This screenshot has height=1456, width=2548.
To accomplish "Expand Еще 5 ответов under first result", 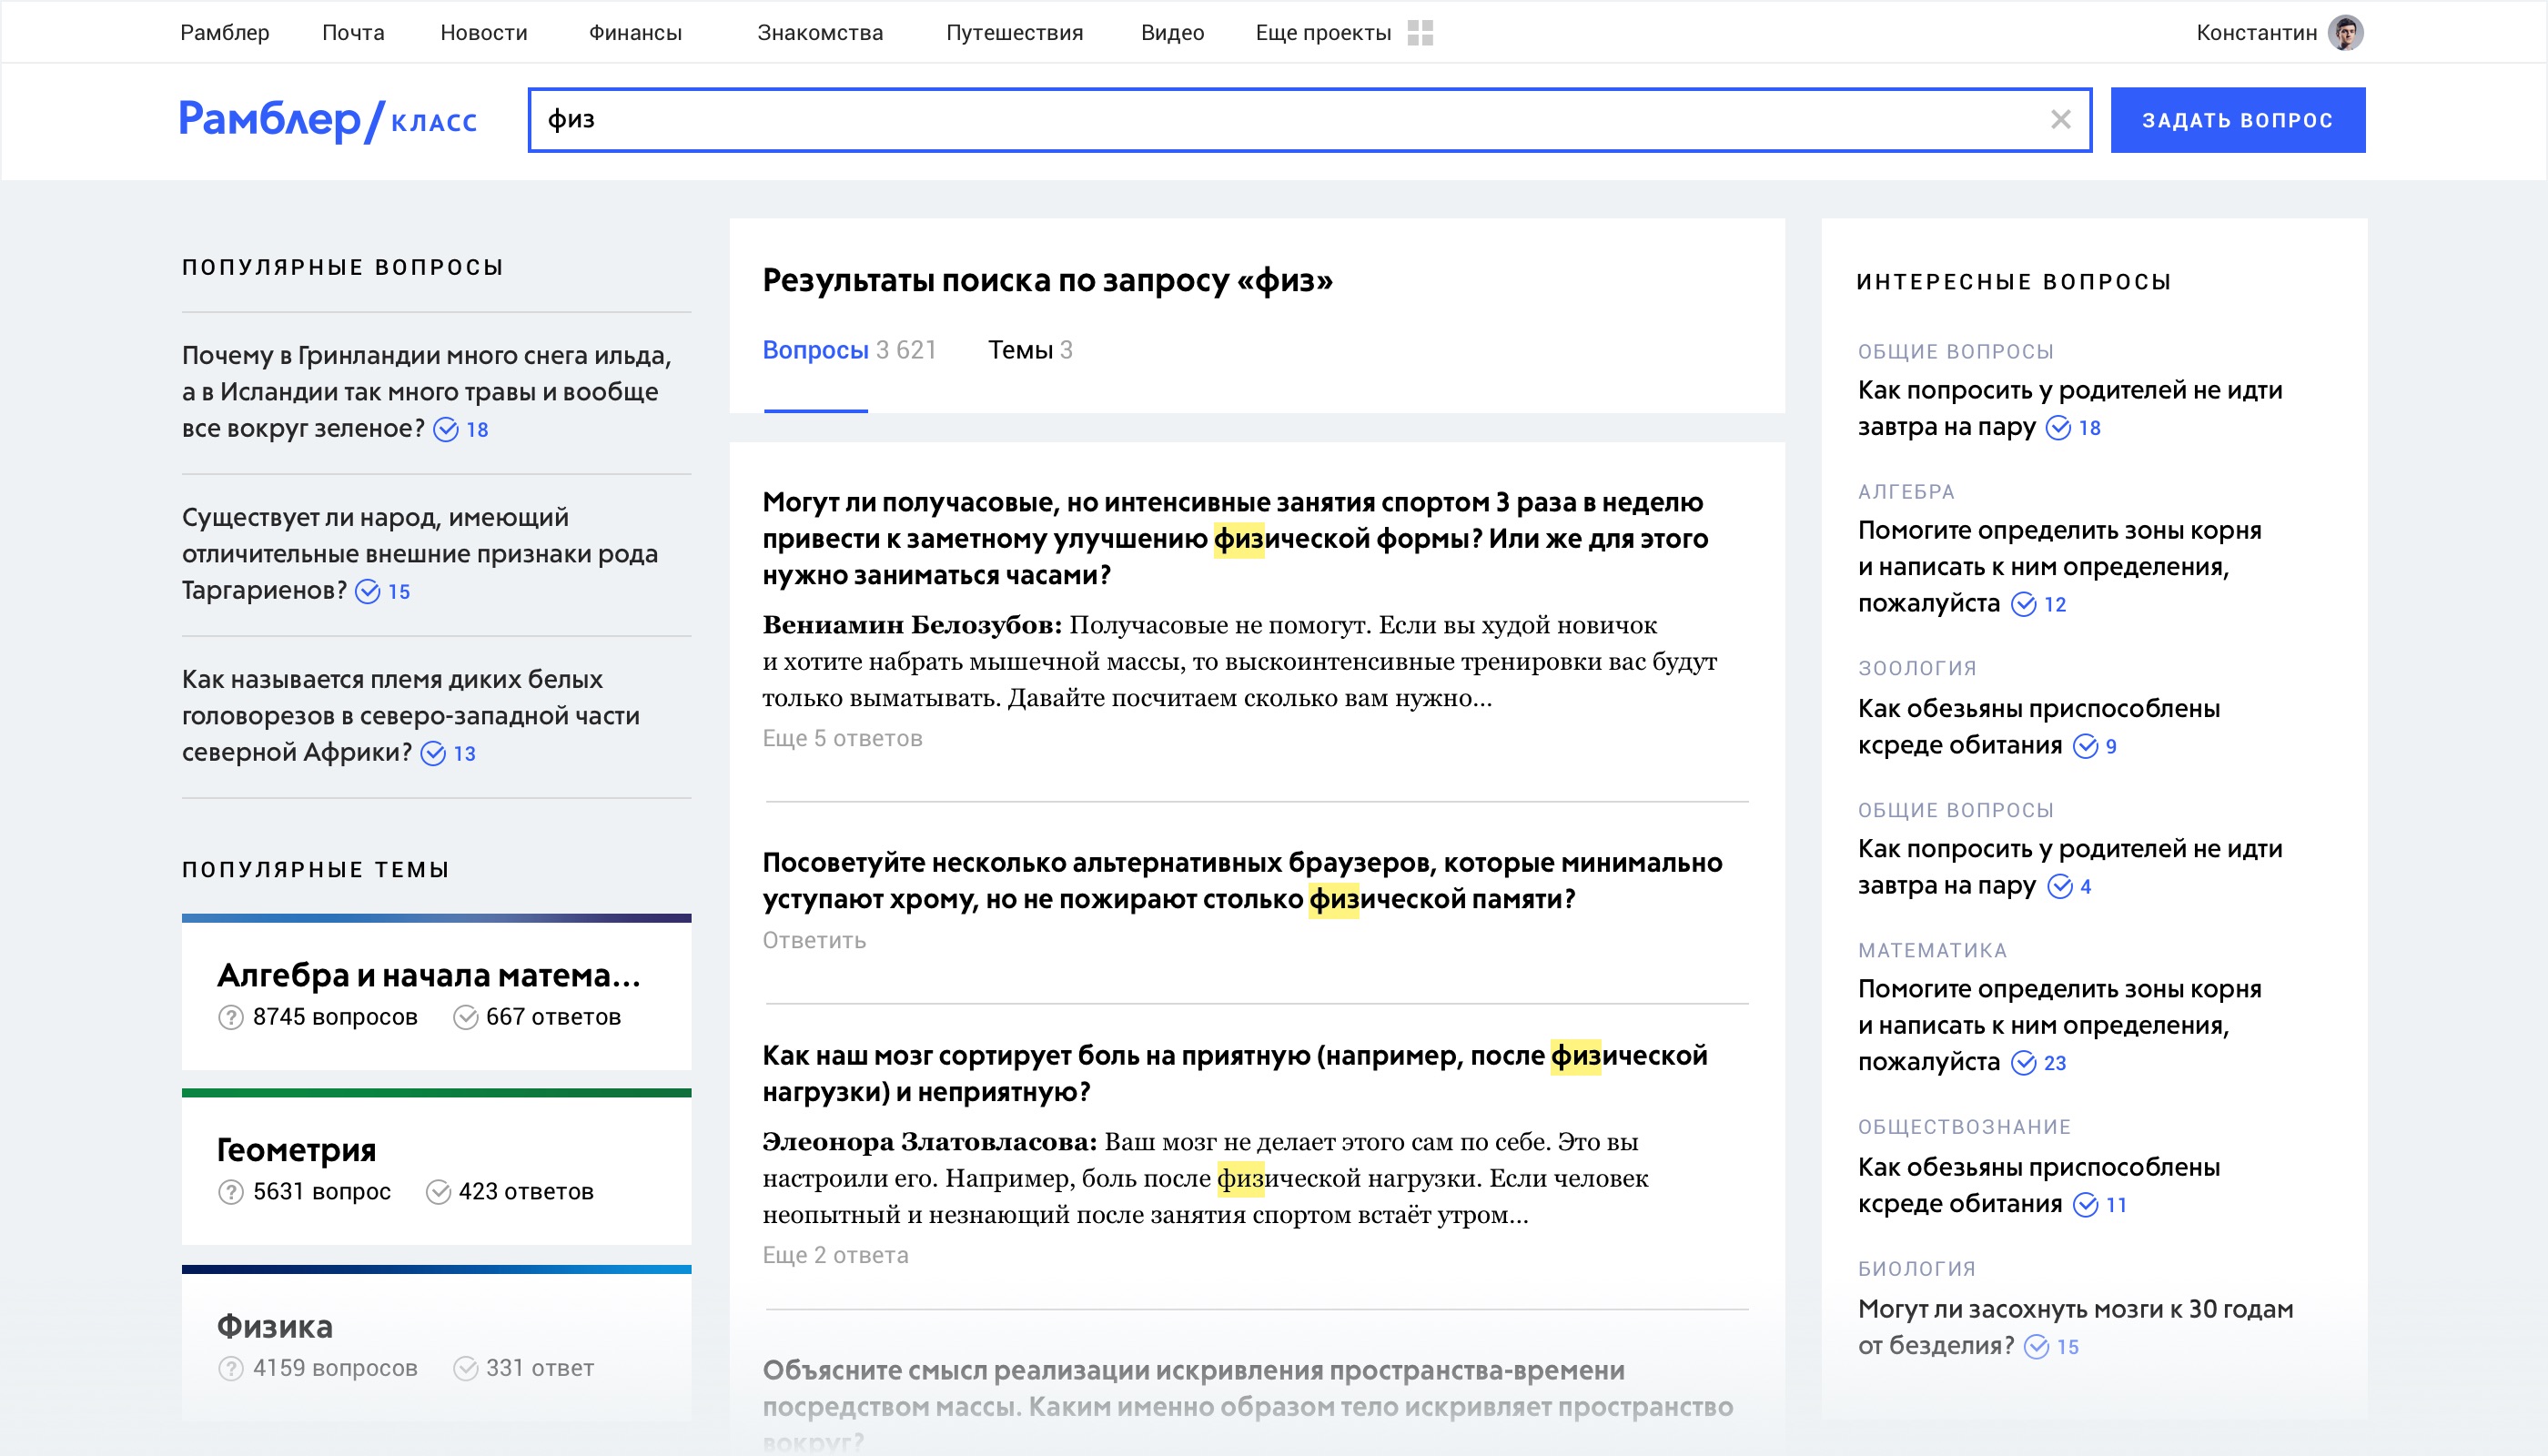I will pos(842,739).
